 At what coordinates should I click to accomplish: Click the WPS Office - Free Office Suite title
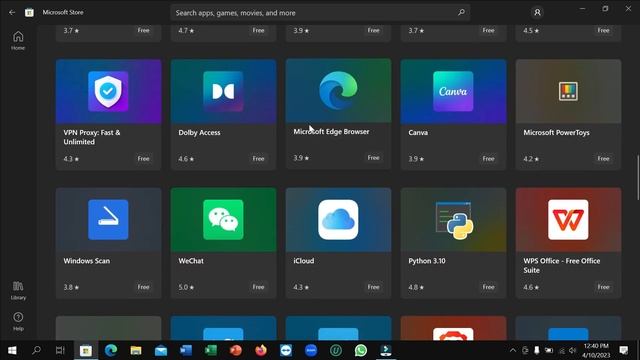(562, 265)
